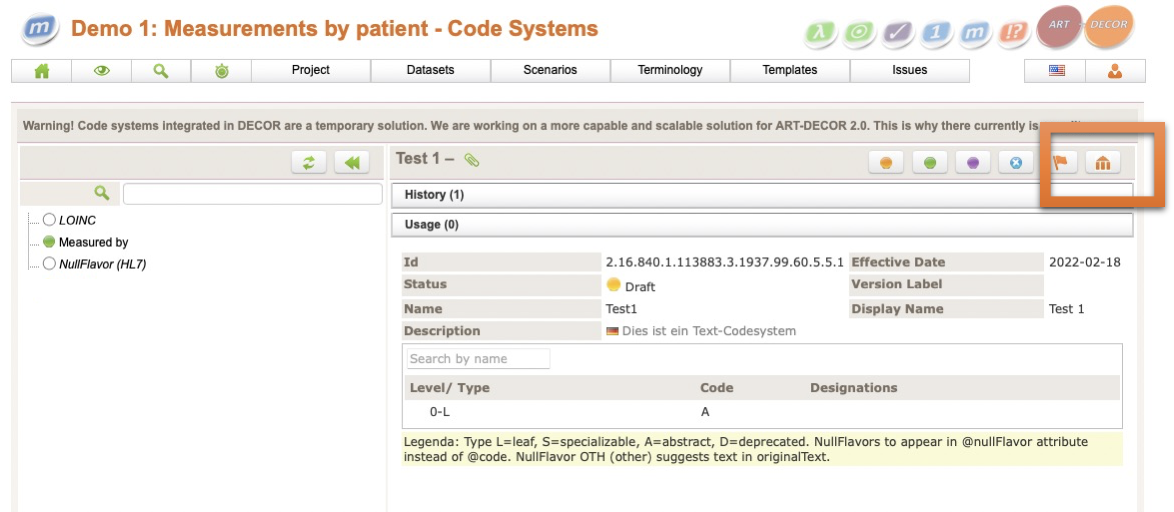Open the Datasets menu

click(430, 70)
